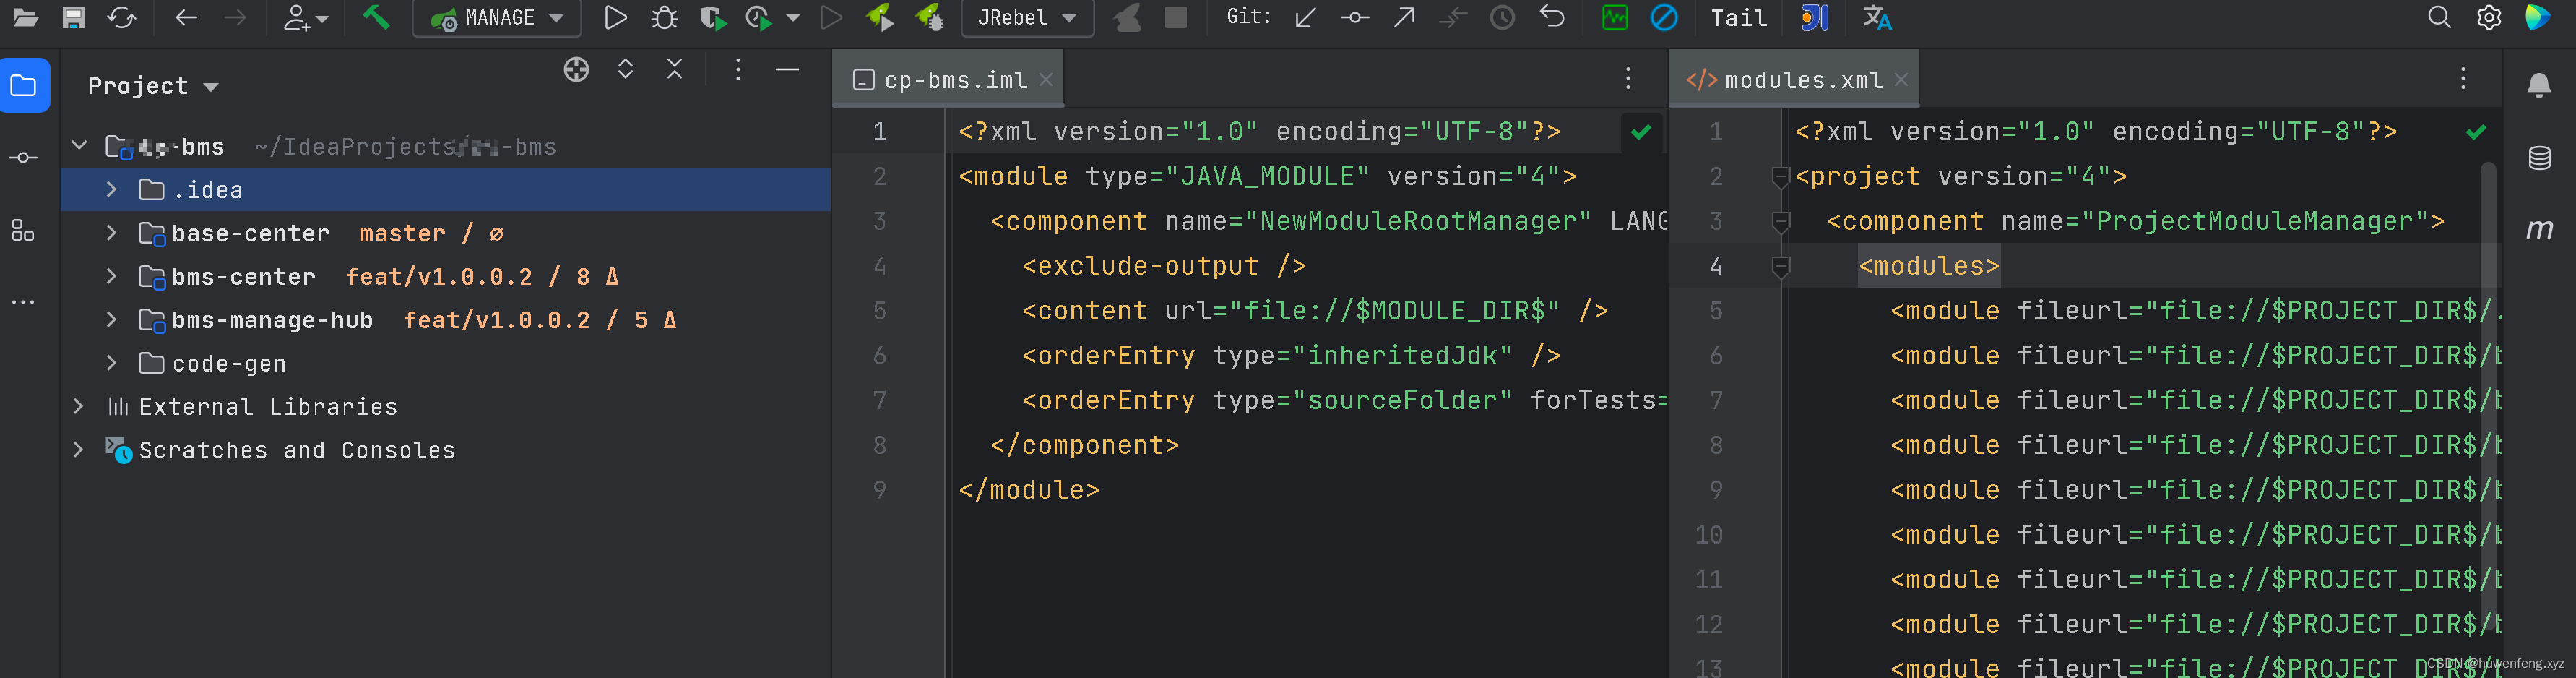Viewport: 2576px width, 678px height.
Task: Open the Project tool window sidebar icon
Action: [x=24, y=86]
